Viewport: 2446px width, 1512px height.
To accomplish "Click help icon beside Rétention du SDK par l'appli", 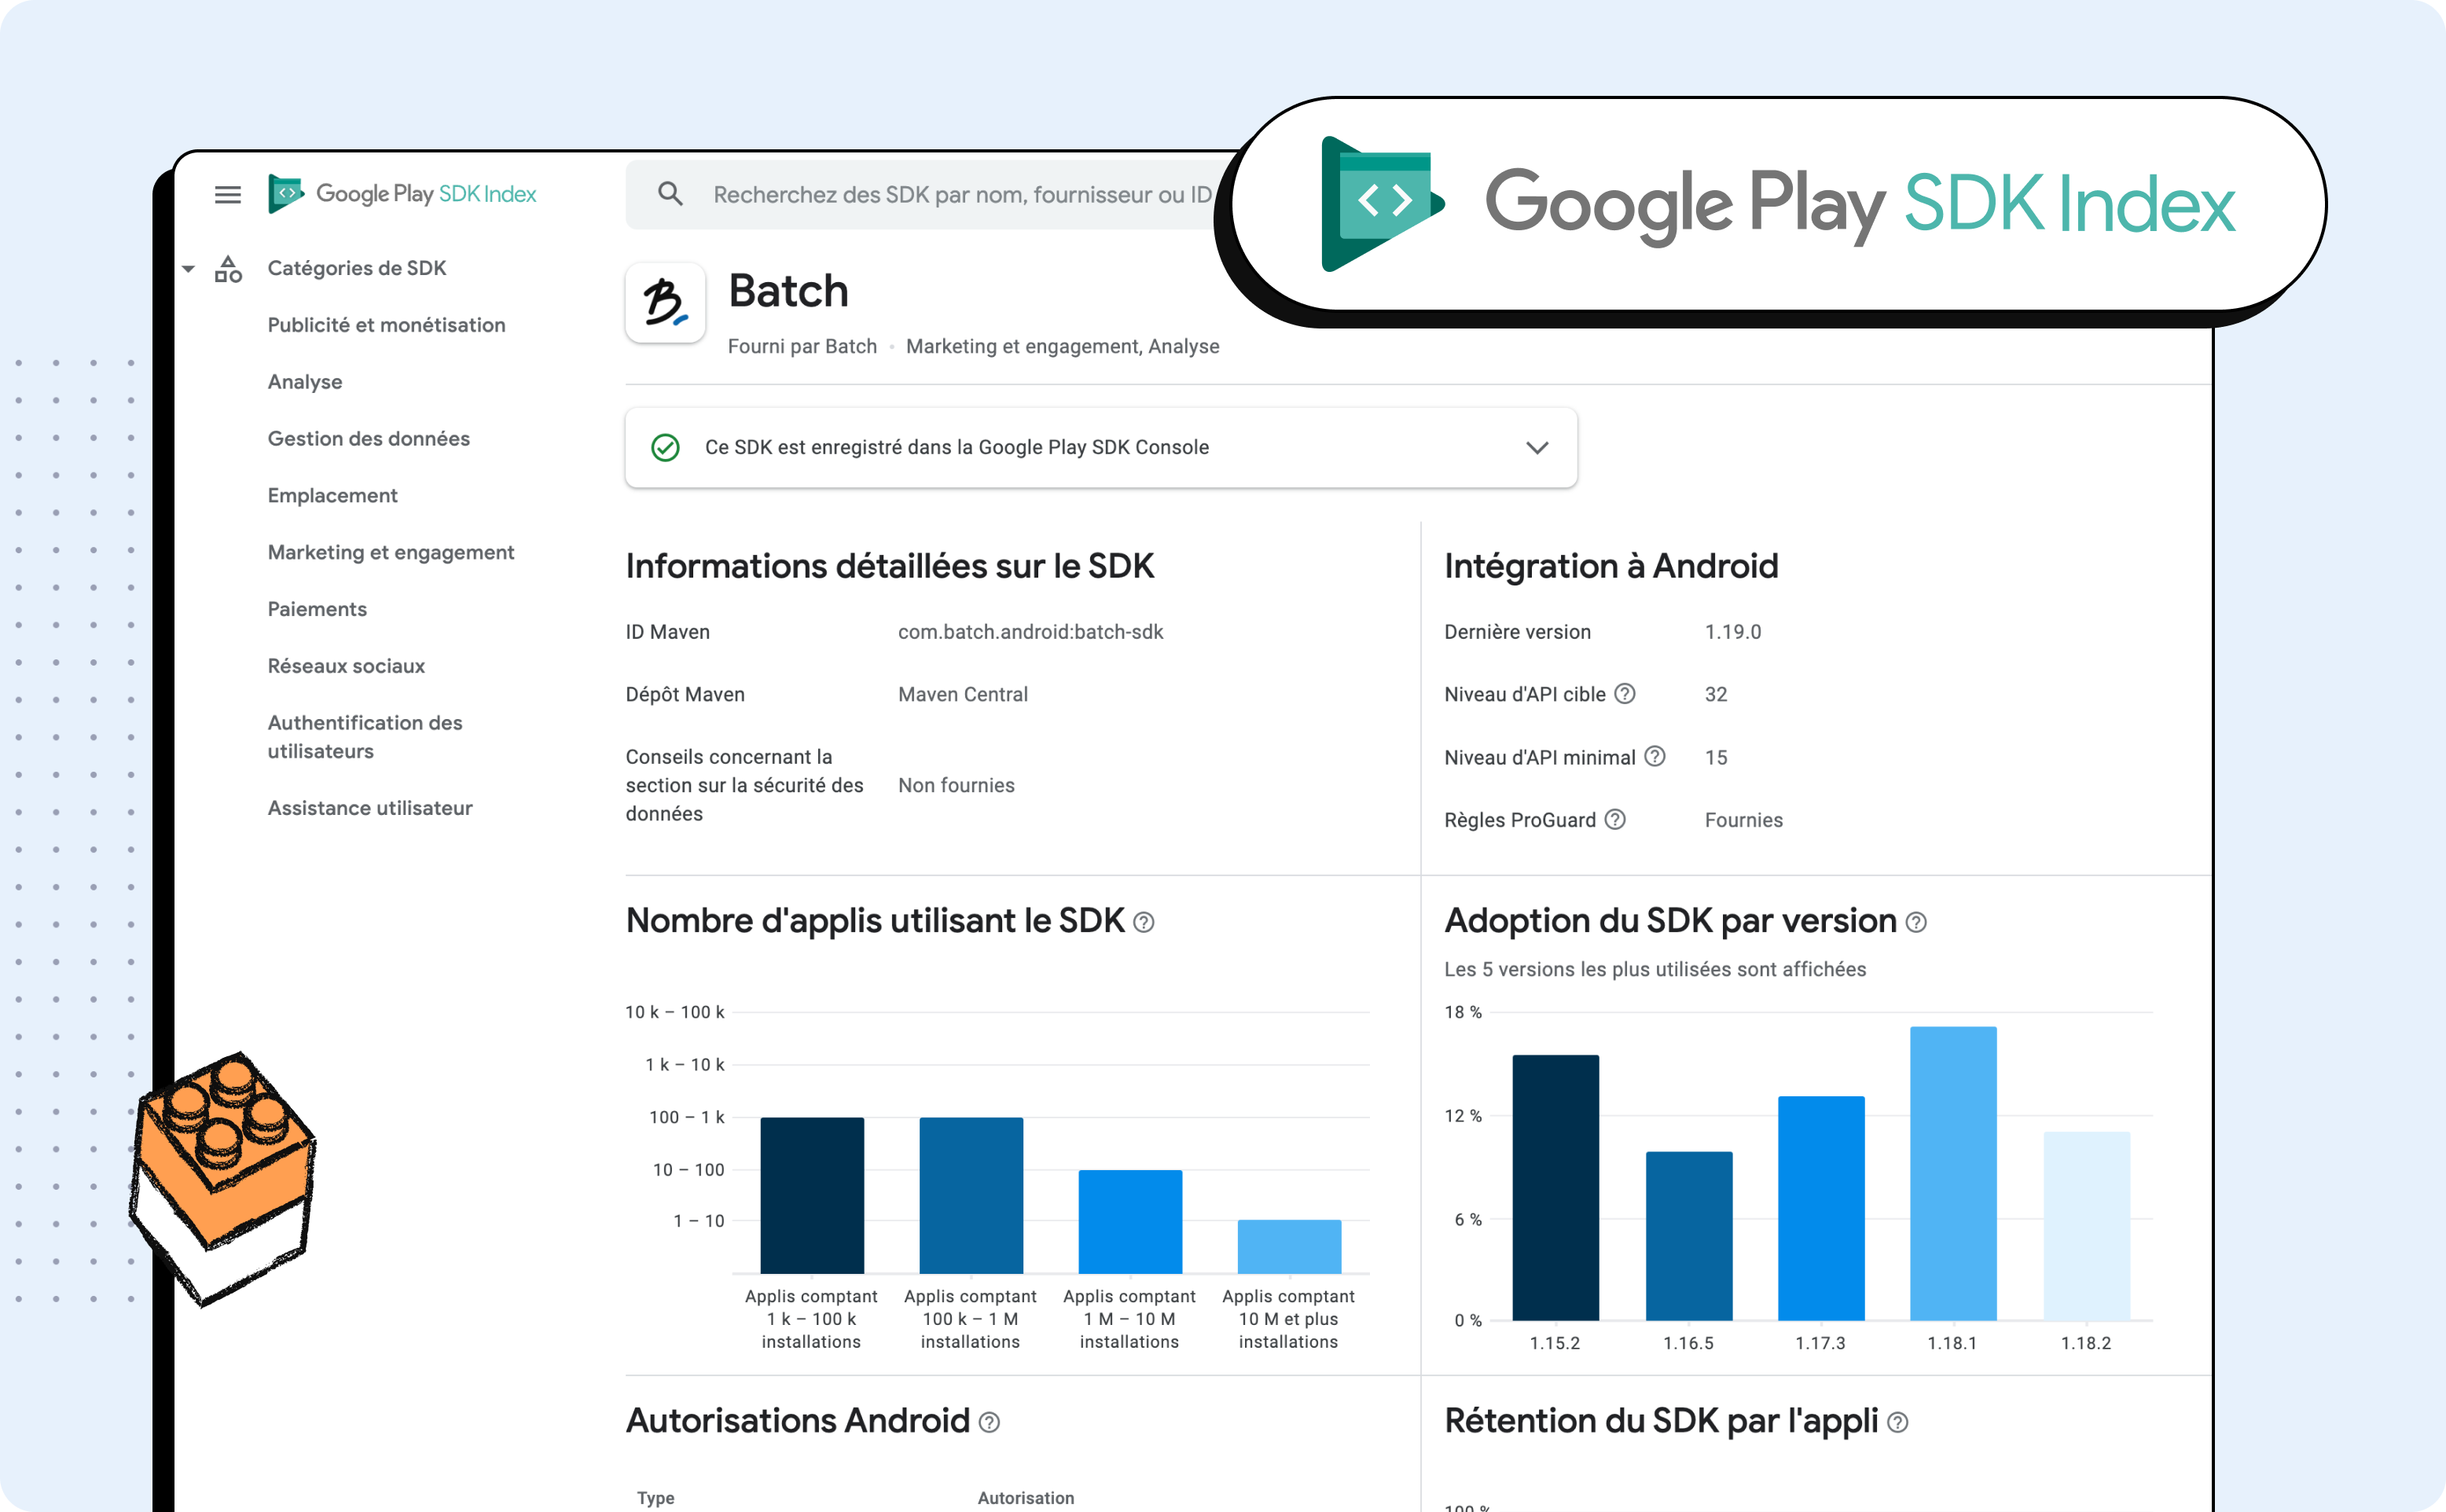I will pos(1898,1422).
